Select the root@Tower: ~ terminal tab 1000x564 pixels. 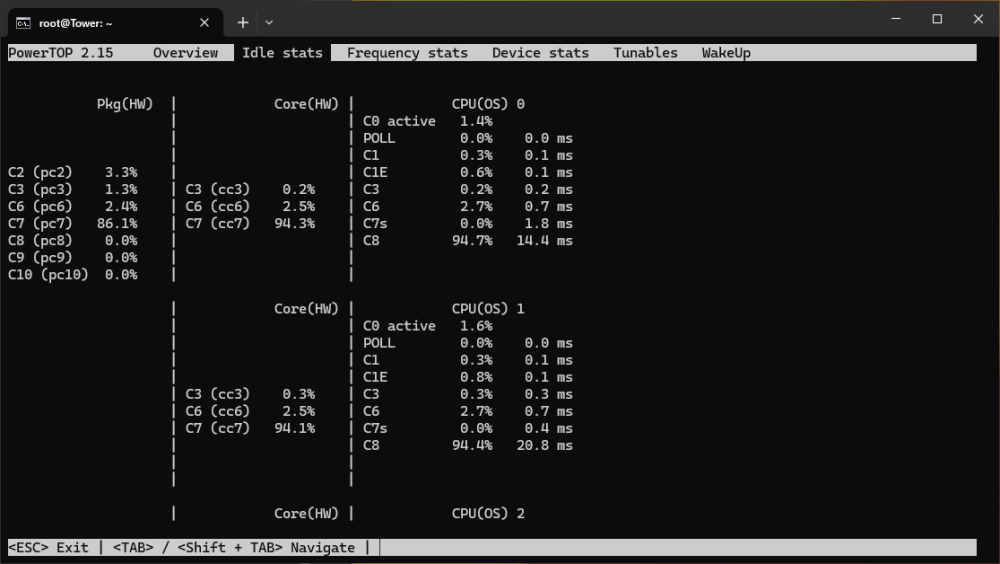pos(115,23)
